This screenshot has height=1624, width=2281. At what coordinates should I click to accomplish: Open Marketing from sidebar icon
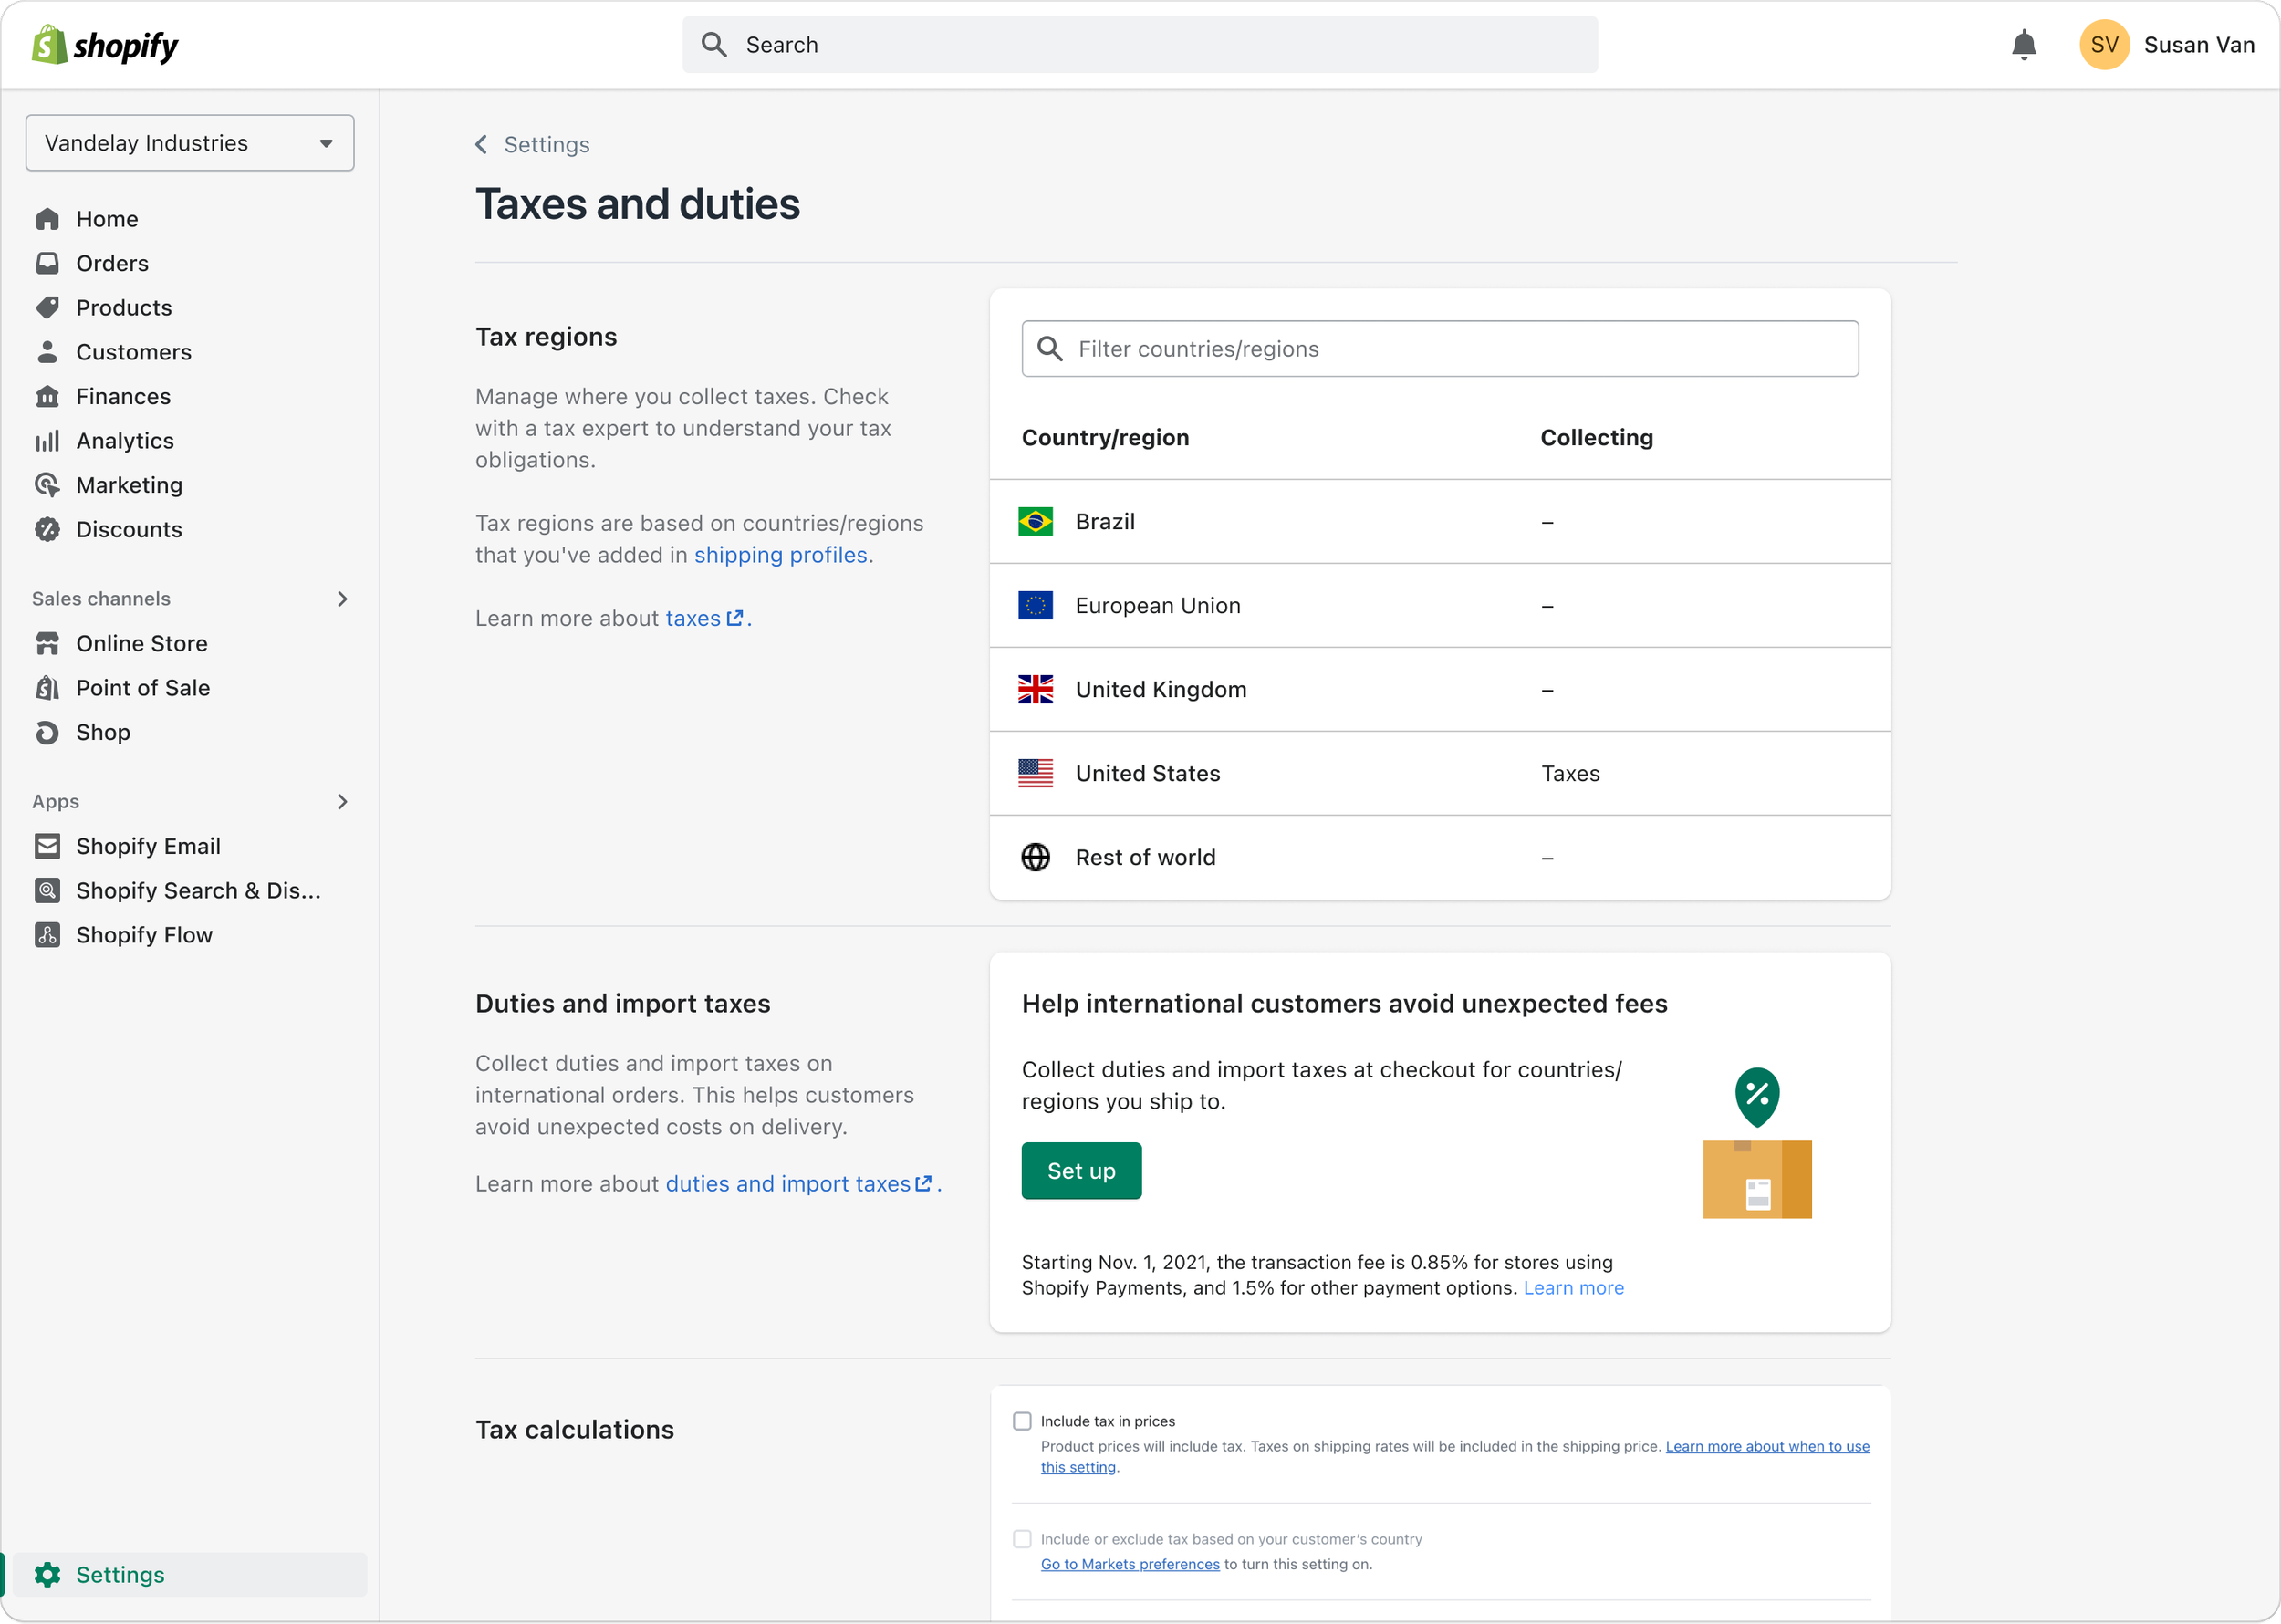point(47,485)
